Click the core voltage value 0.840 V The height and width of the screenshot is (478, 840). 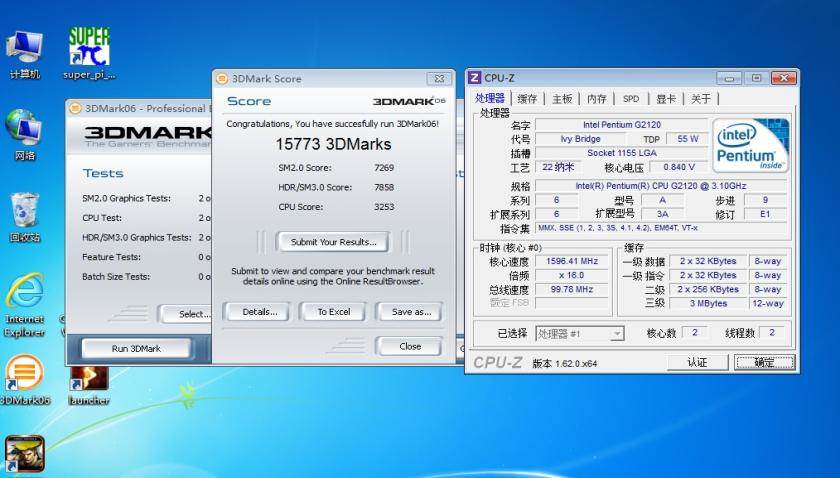[679, 167]
